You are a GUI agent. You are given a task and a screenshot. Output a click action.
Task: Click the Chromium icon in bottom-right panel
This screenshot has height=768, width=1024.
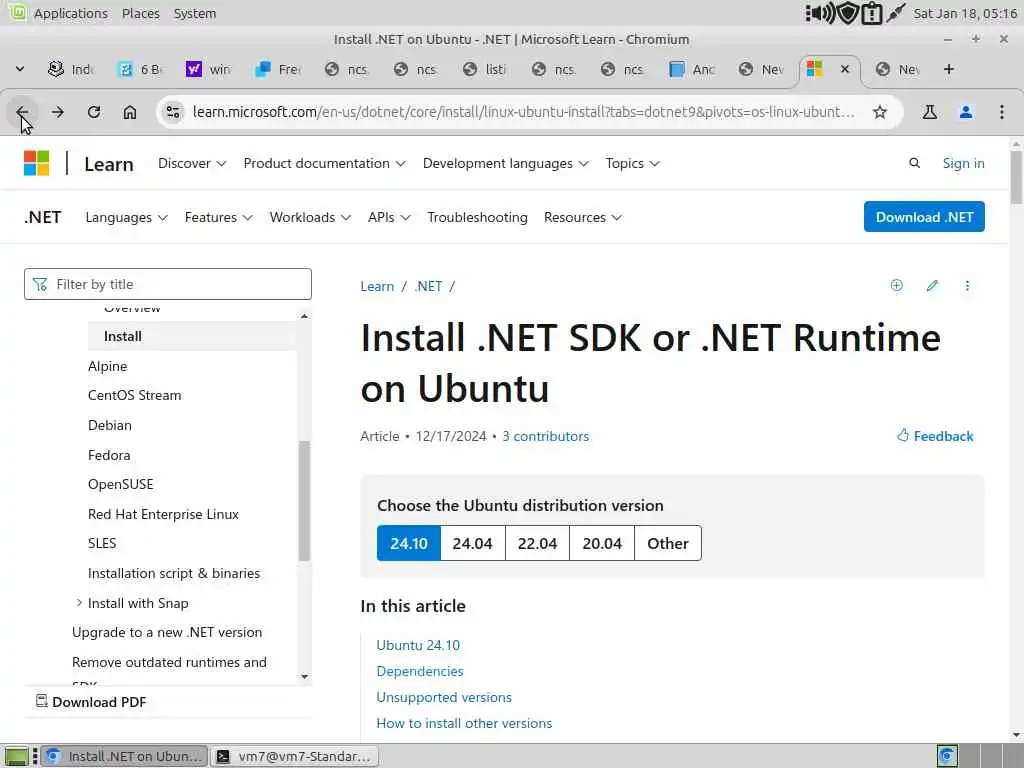point(947,756)
